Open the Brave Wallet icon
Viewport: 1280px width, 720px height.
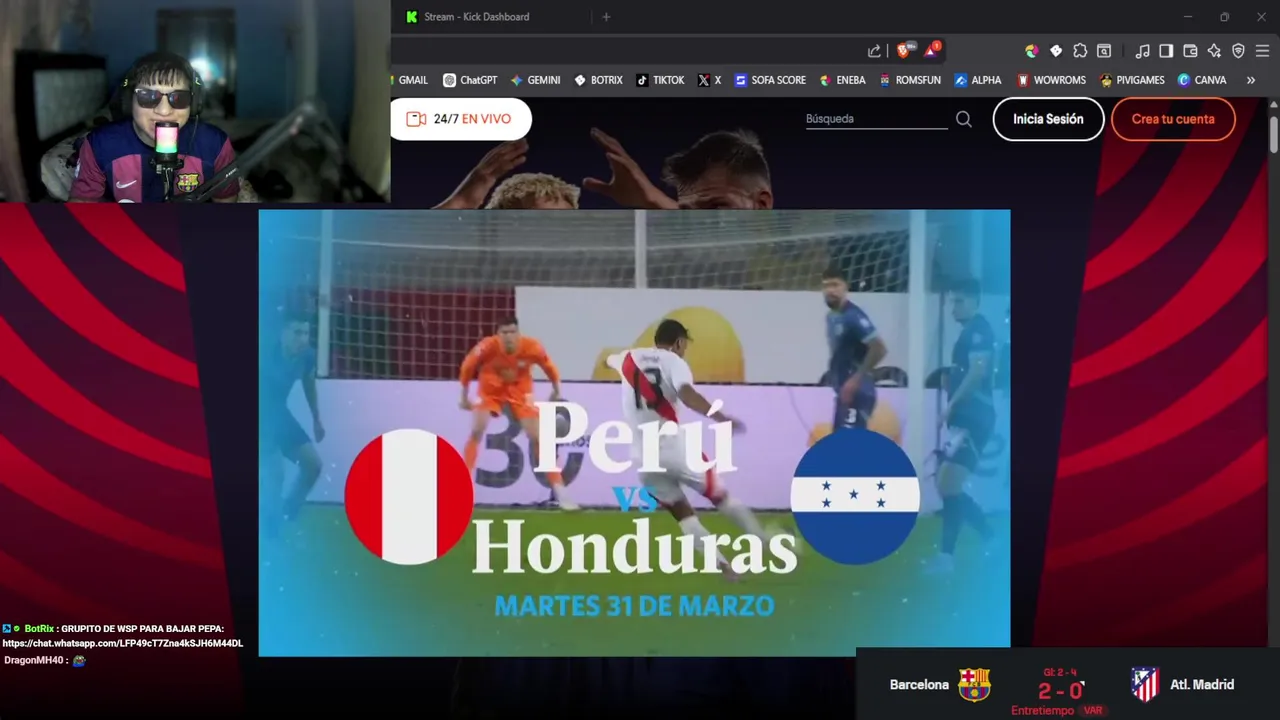tap(1190, 51)
